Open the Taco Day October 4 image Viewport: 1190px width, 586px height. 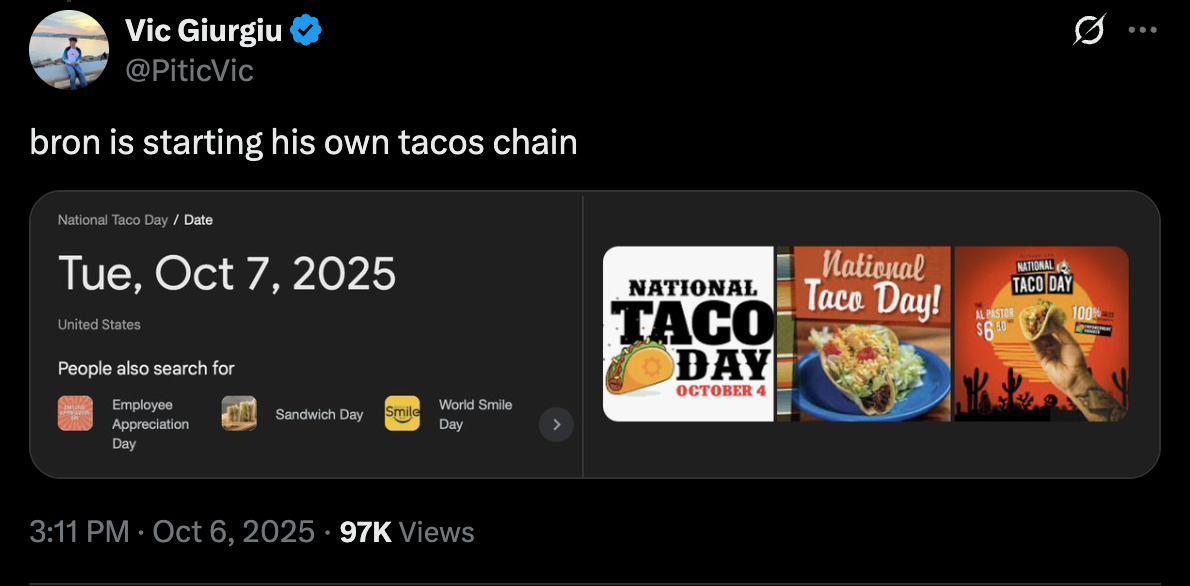[x=688, y=333]
